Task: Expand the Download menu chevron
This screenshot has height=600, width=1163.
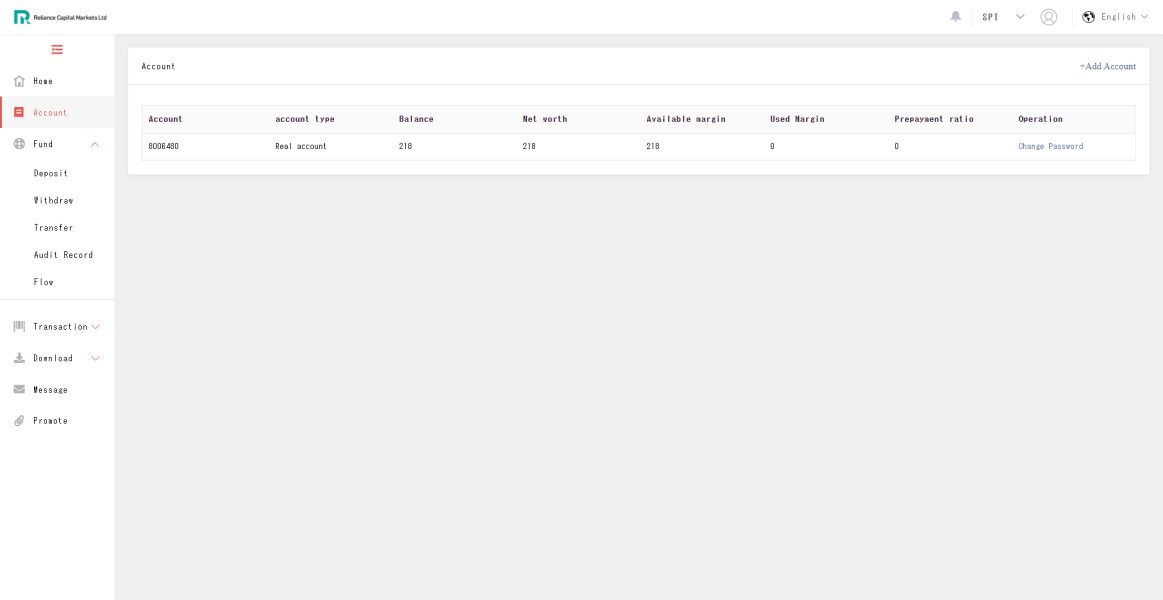Action: (x=95, y=358)
